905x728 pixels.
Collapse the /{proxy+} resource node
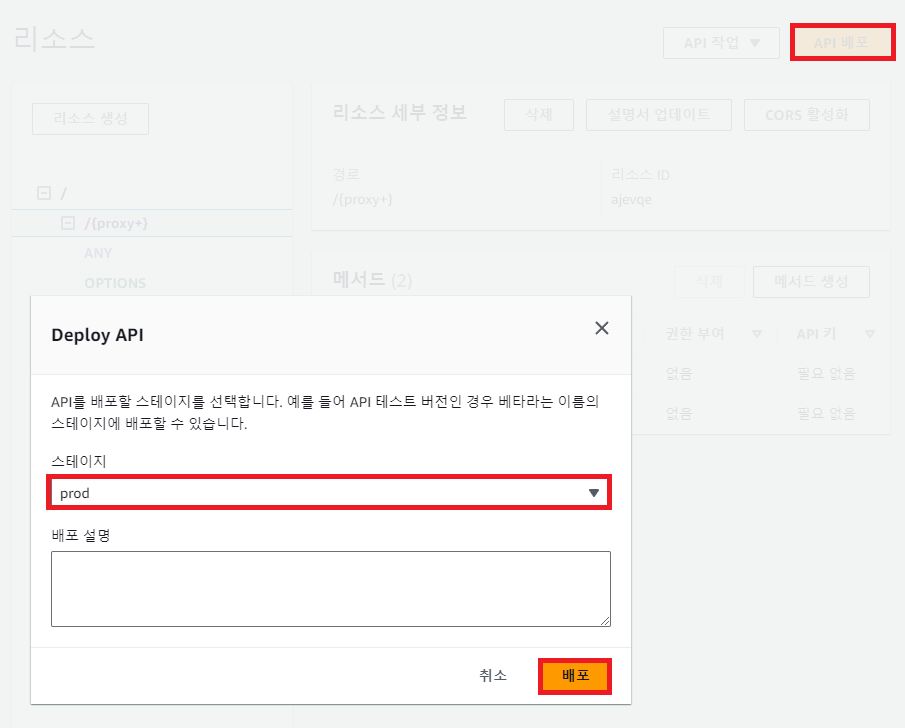(68, 223)
